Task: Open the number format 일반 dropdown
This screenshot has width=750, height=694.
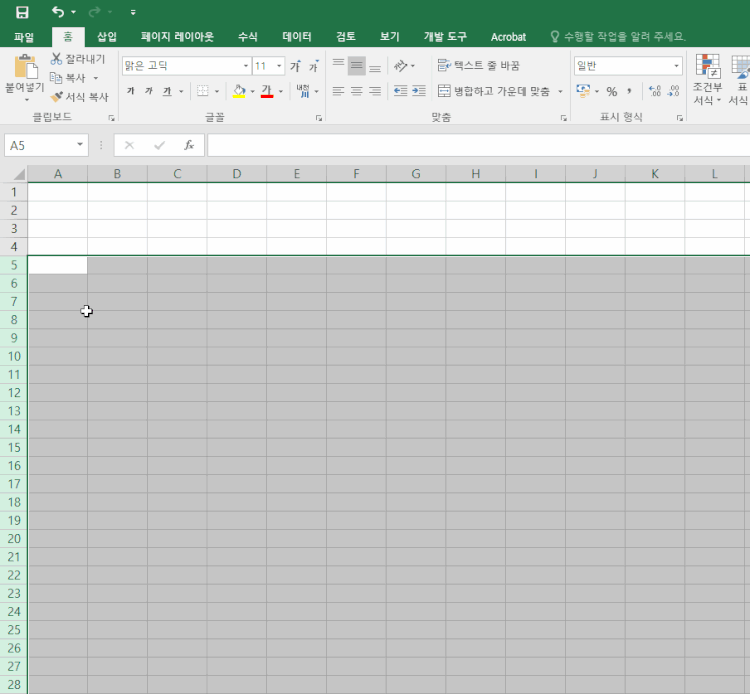Action: [677, 66]
